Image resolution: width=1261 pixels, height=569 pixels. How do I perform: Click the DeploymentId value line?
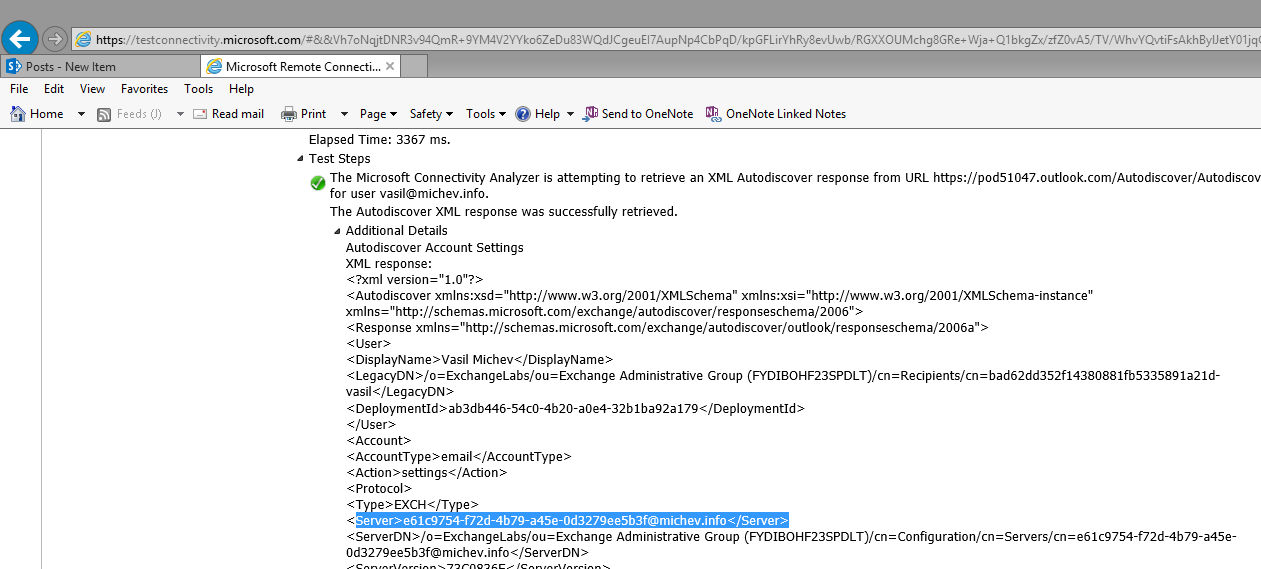coord(575,408)
